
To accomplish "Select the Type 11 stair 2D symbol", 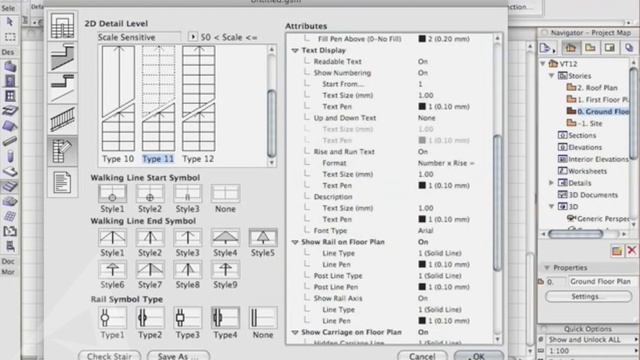I will 158,104.
